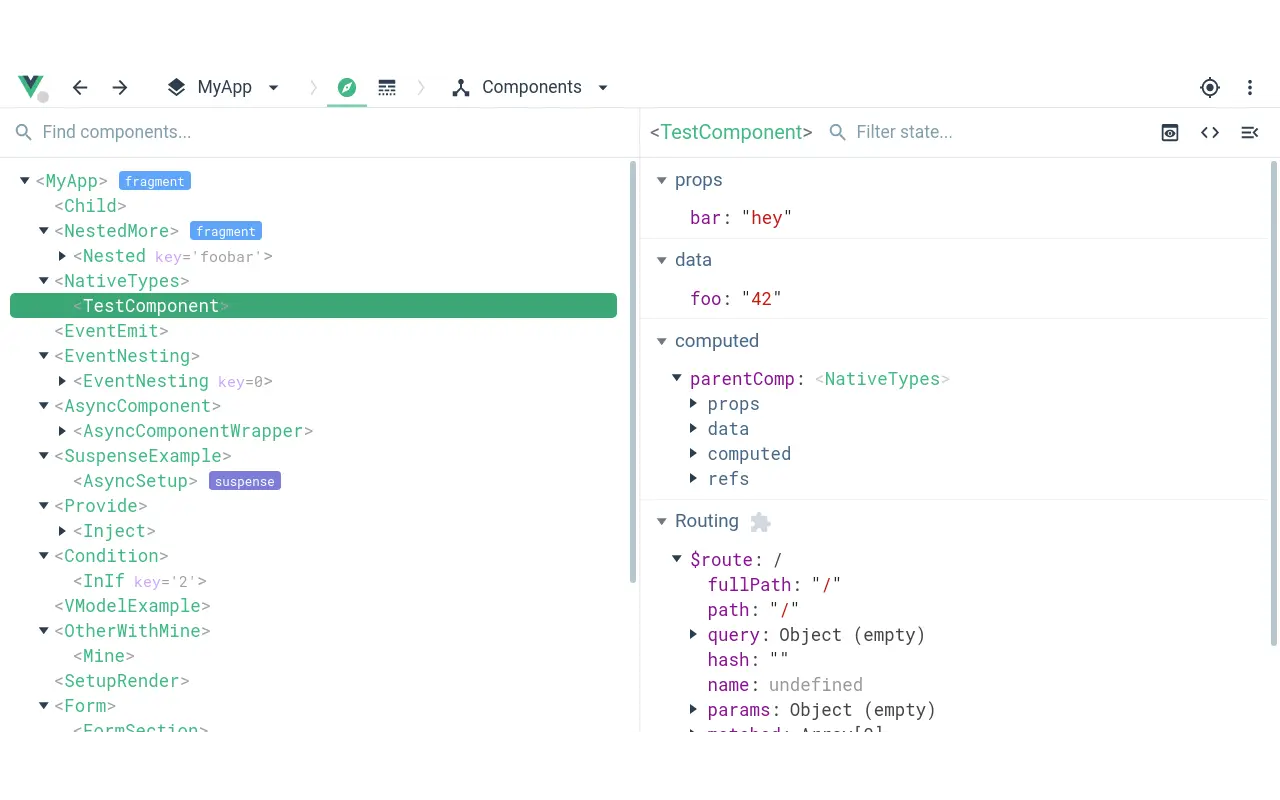Collapse the props section

[x=662, y=180]
